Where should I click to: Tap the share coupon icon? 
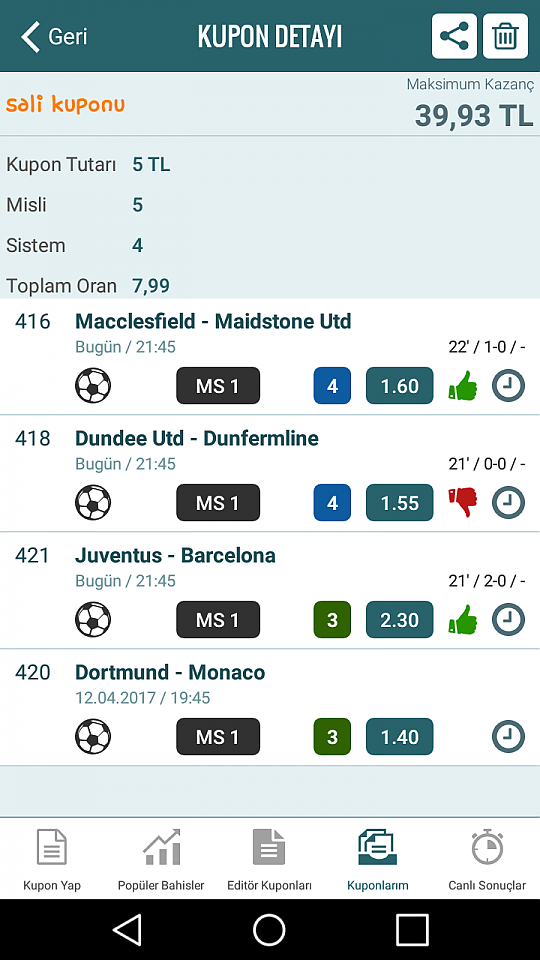(454, 36)
